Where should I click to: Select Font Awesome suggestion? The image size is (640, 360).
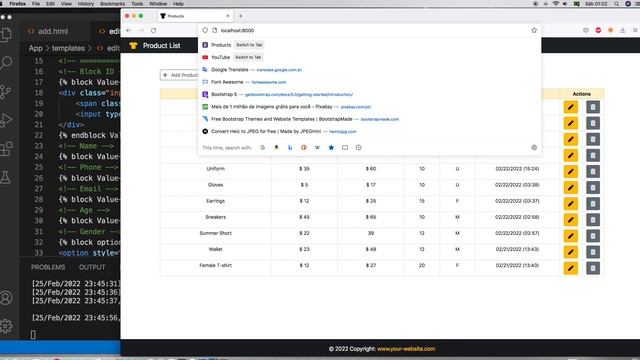(370, 82)
